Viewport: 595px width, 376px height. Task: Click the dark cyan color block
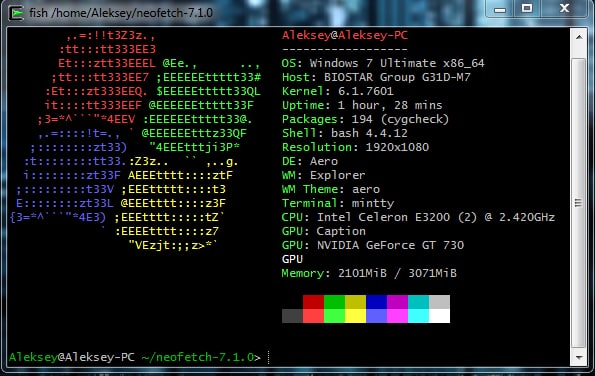click(x=419, y=302)
